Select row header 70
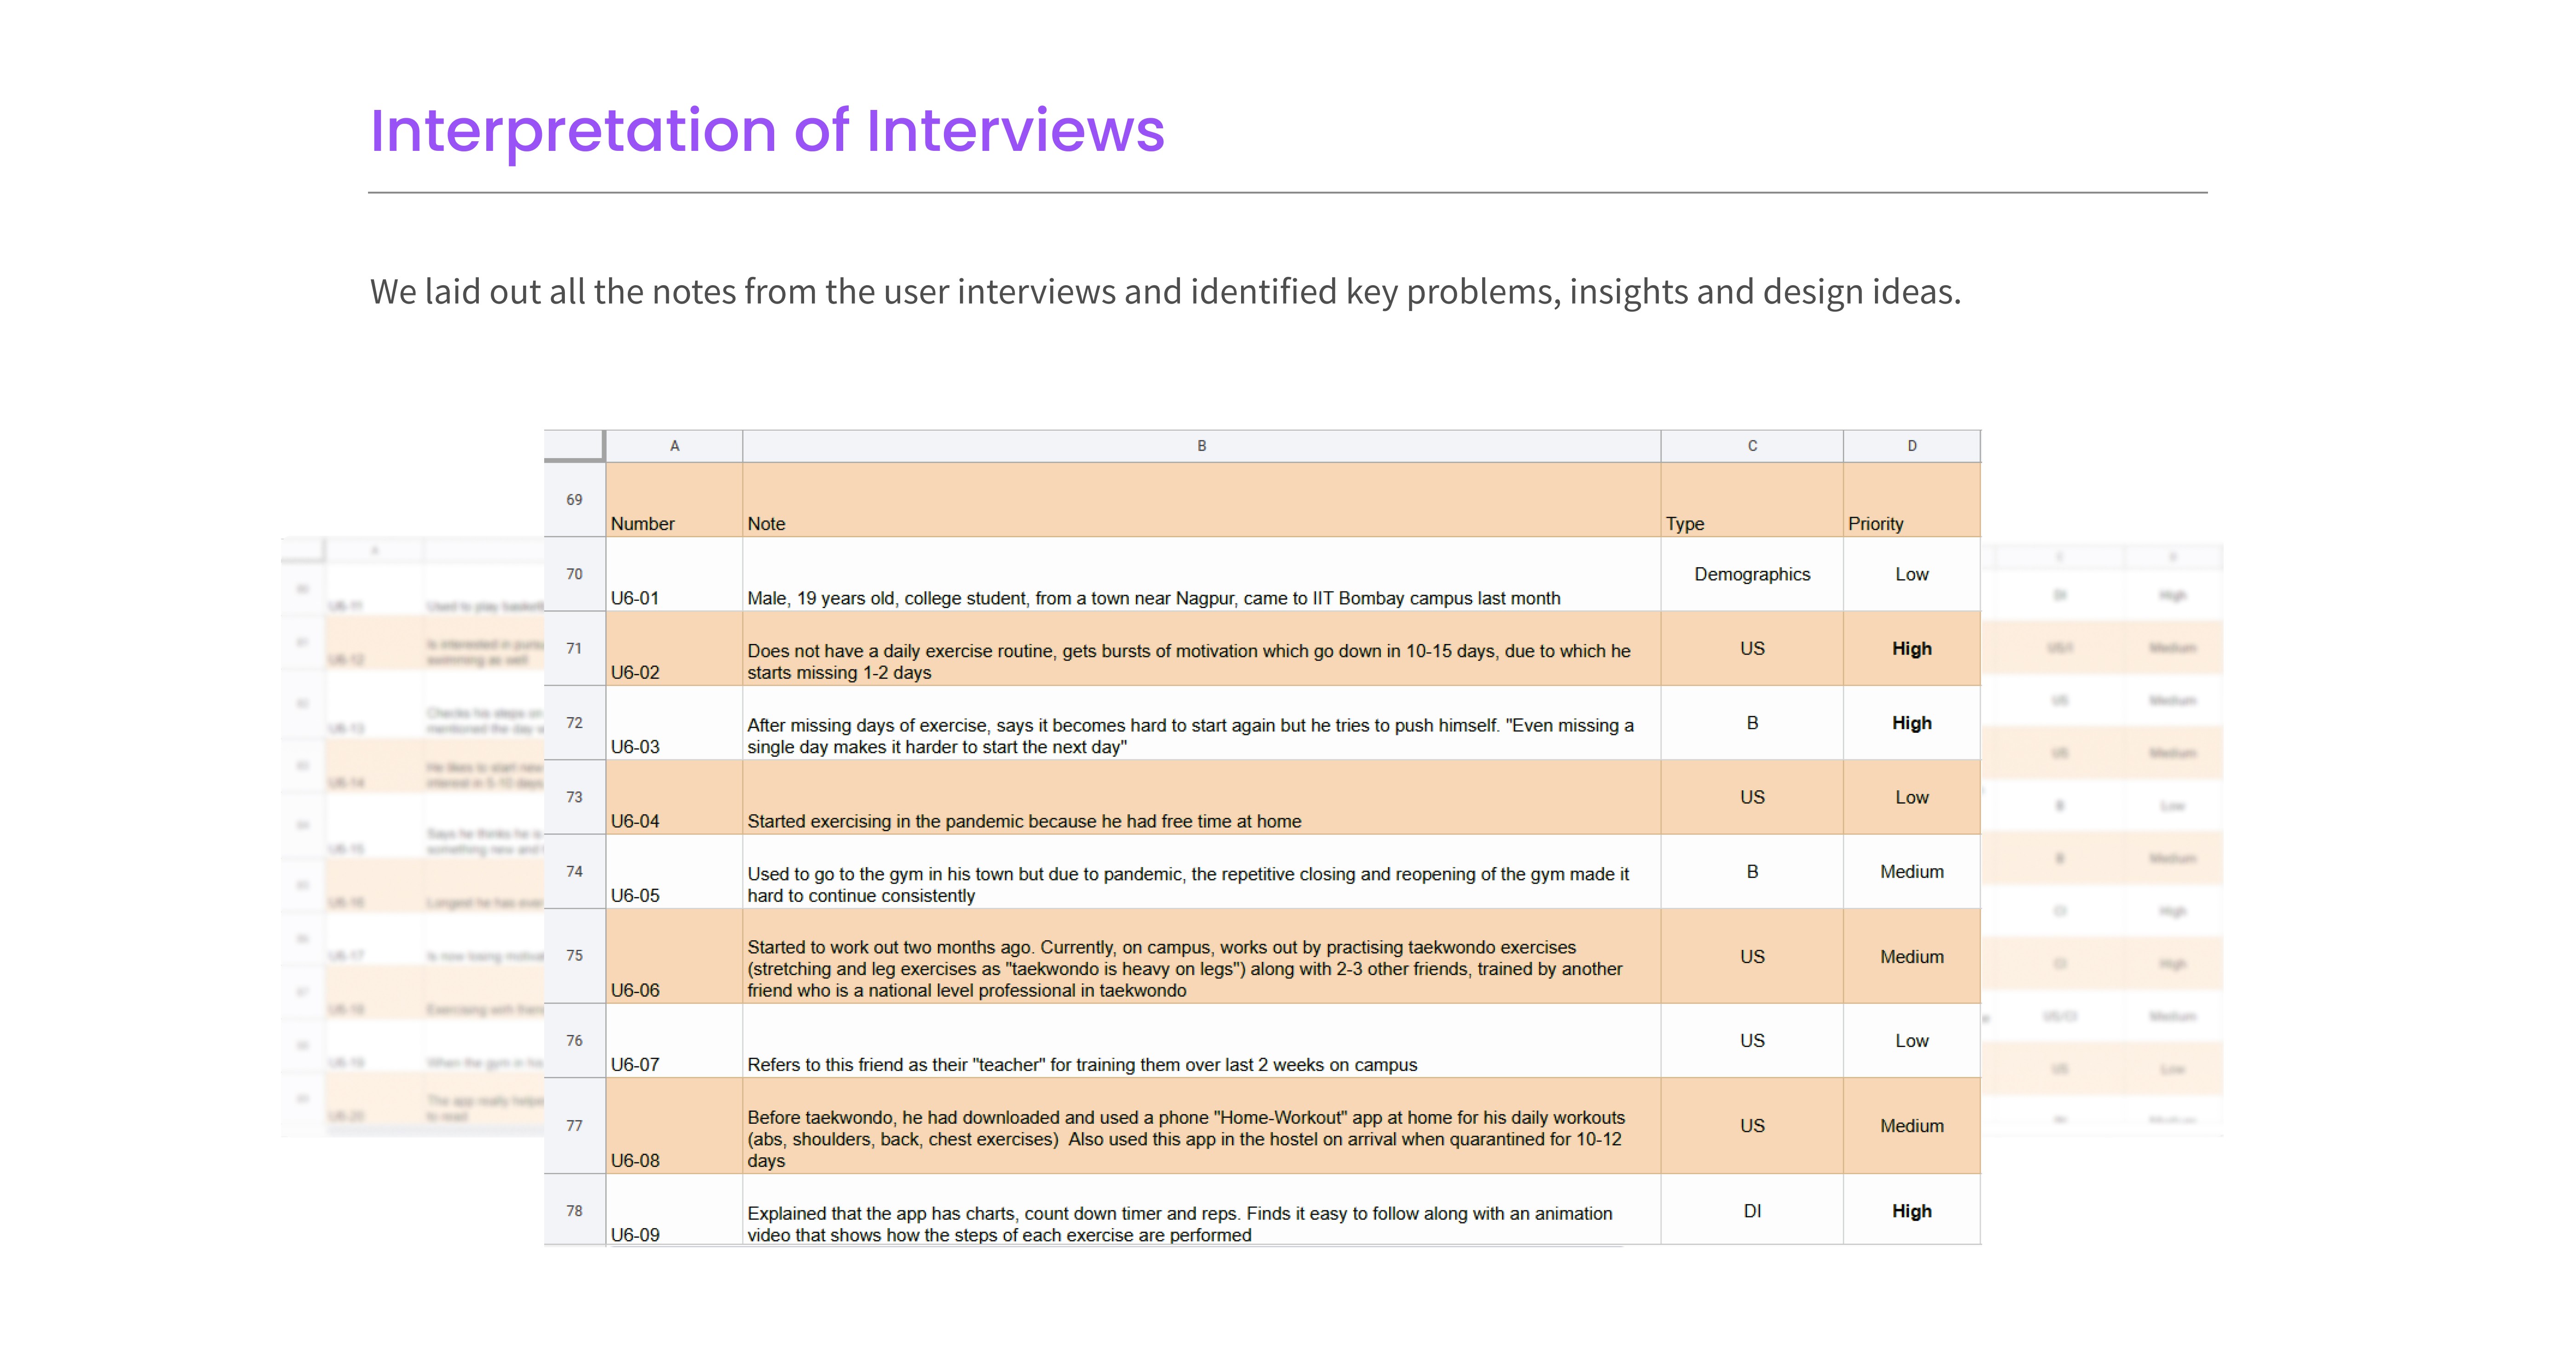The image size is (2576, 1345). point(574,574)
